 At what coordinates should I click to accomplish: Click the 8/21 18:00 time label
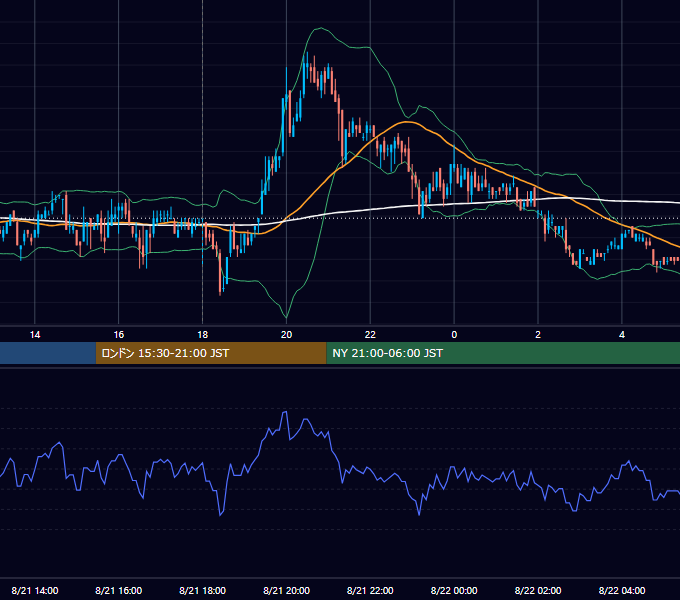(x=203, y=590)
